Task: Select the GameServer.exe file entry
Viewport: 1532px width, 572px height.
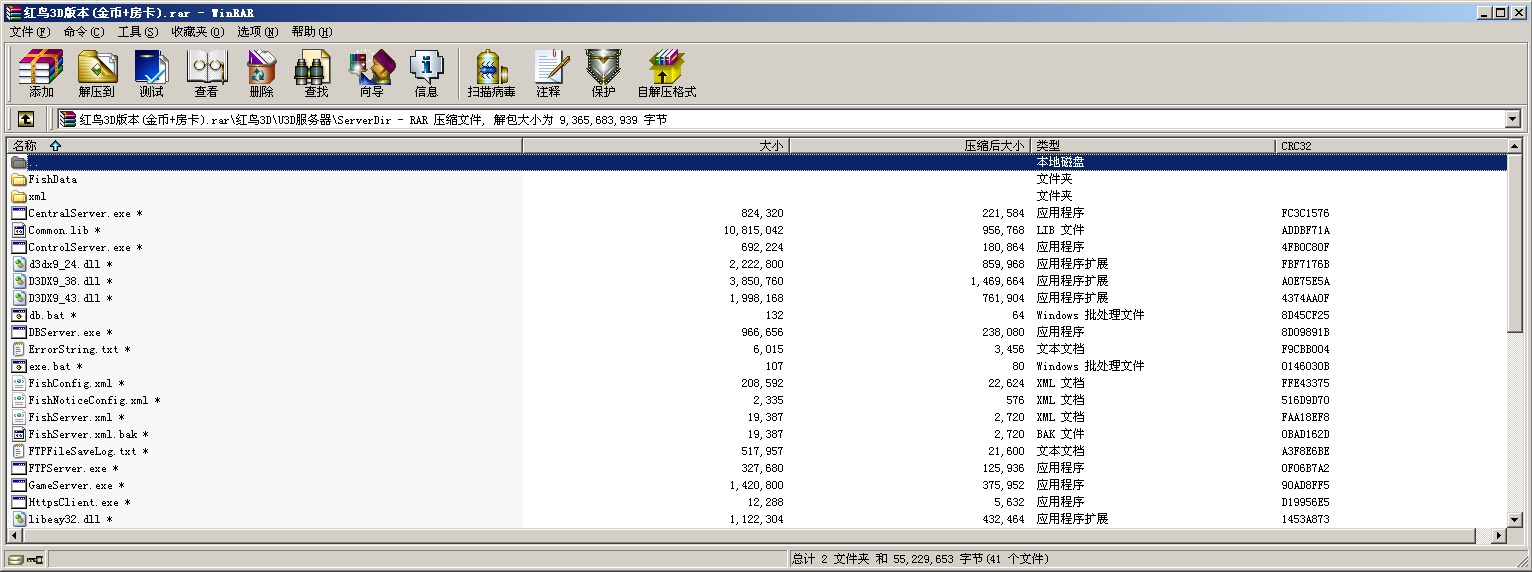Action: (70, 486)
